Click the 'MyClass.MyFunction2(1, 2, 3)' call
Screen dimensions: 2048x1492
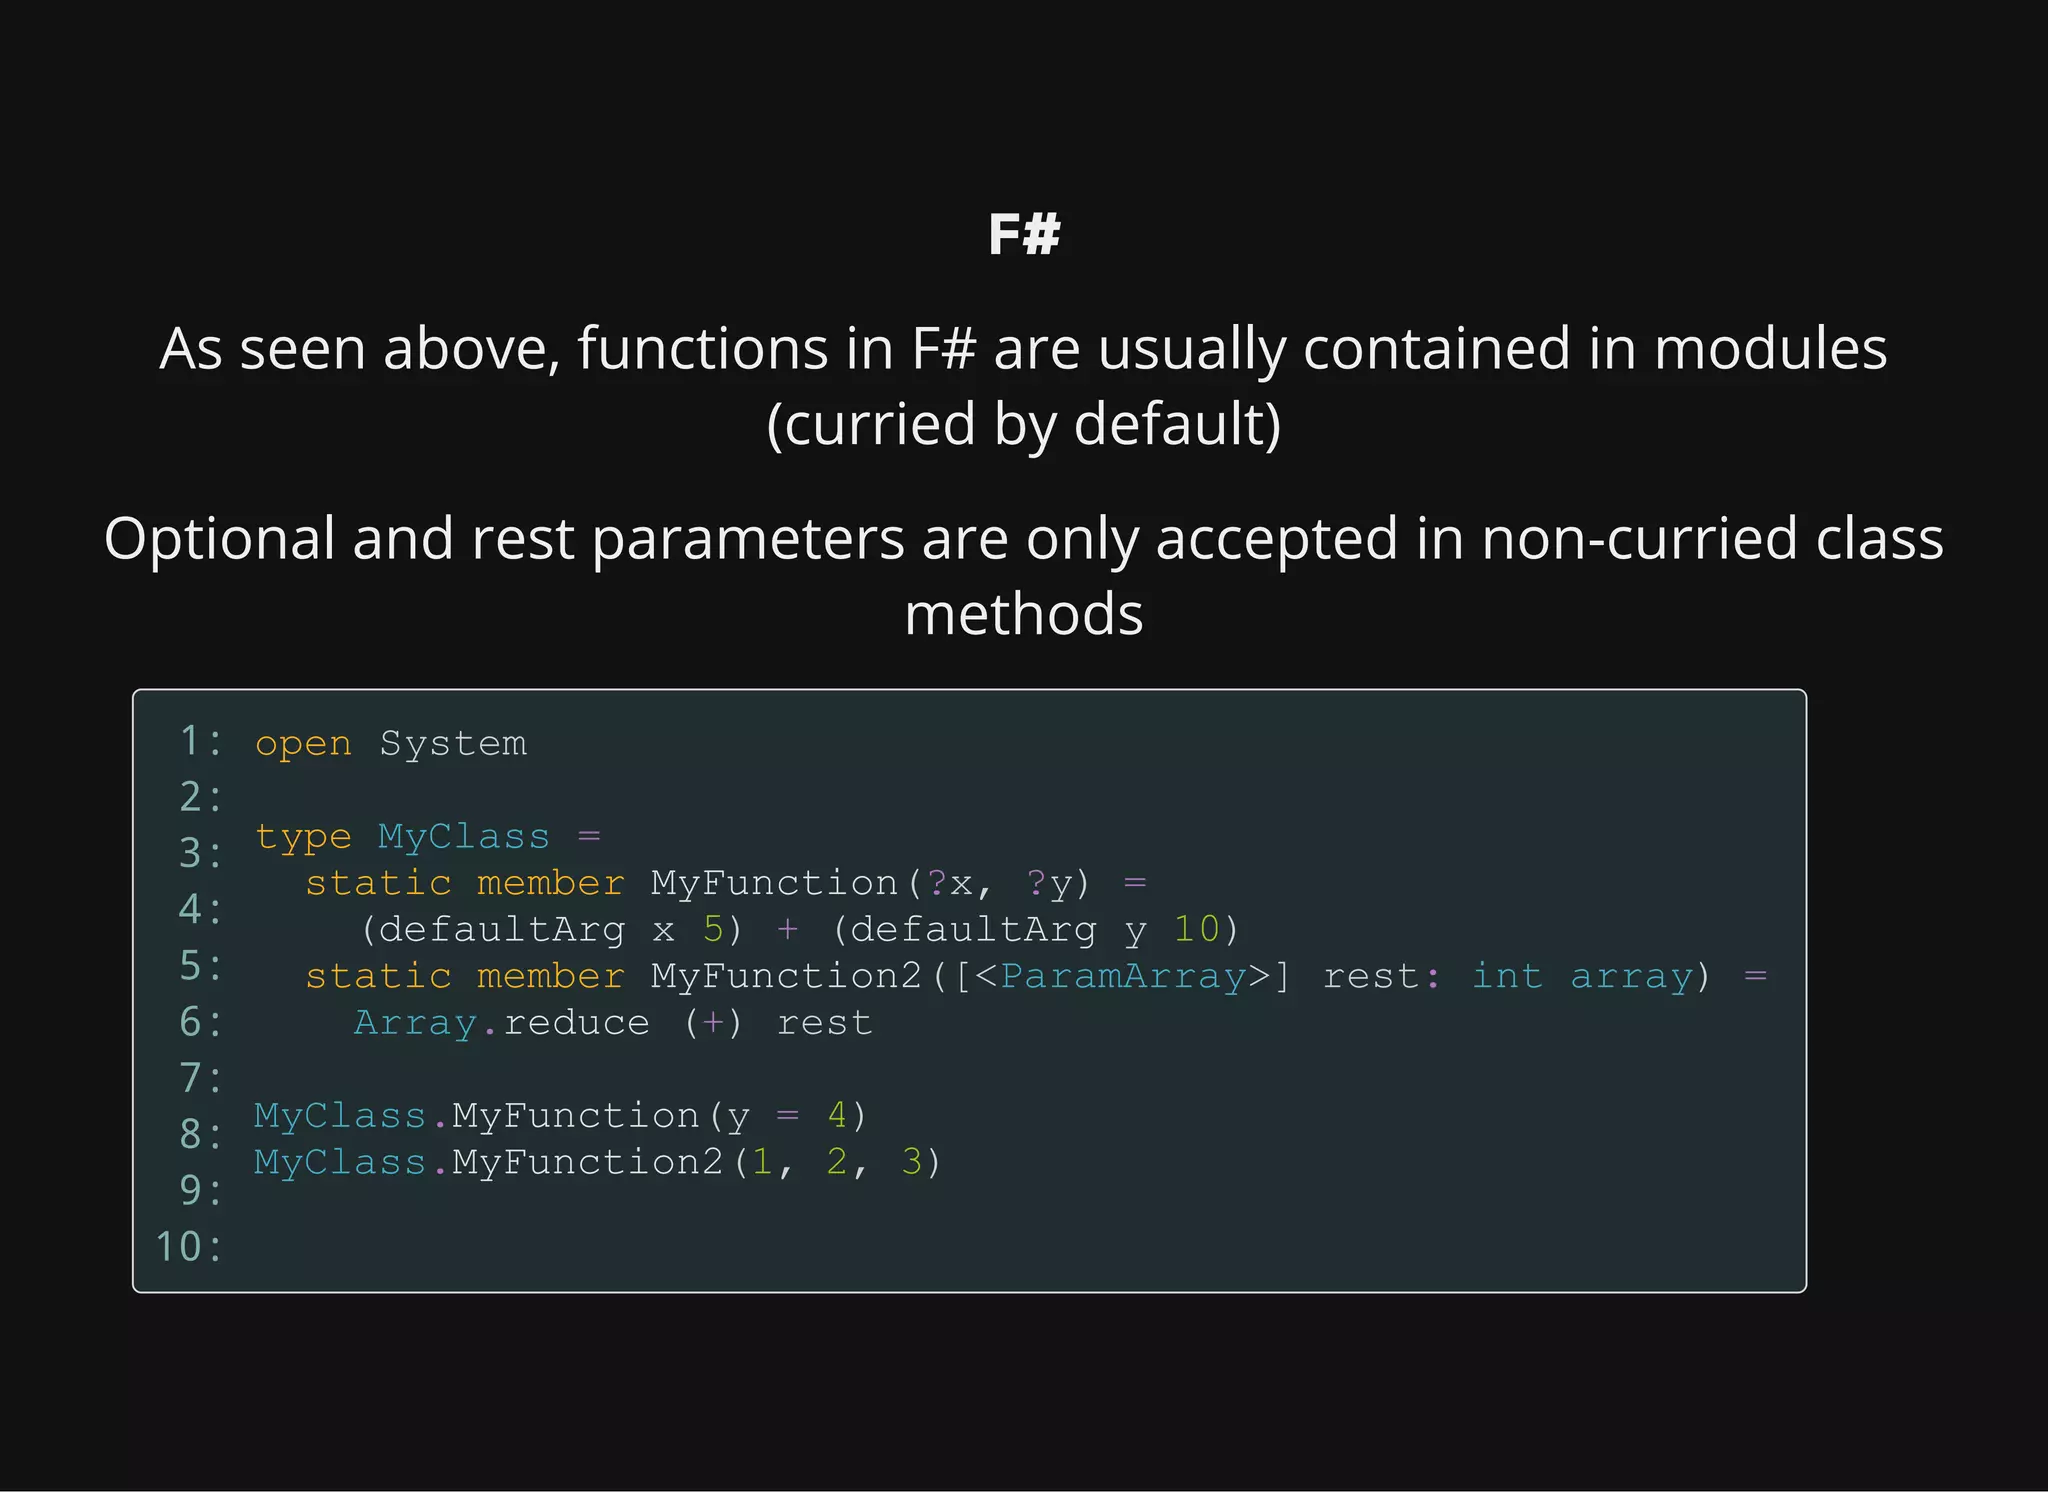tap(597, 1163)
